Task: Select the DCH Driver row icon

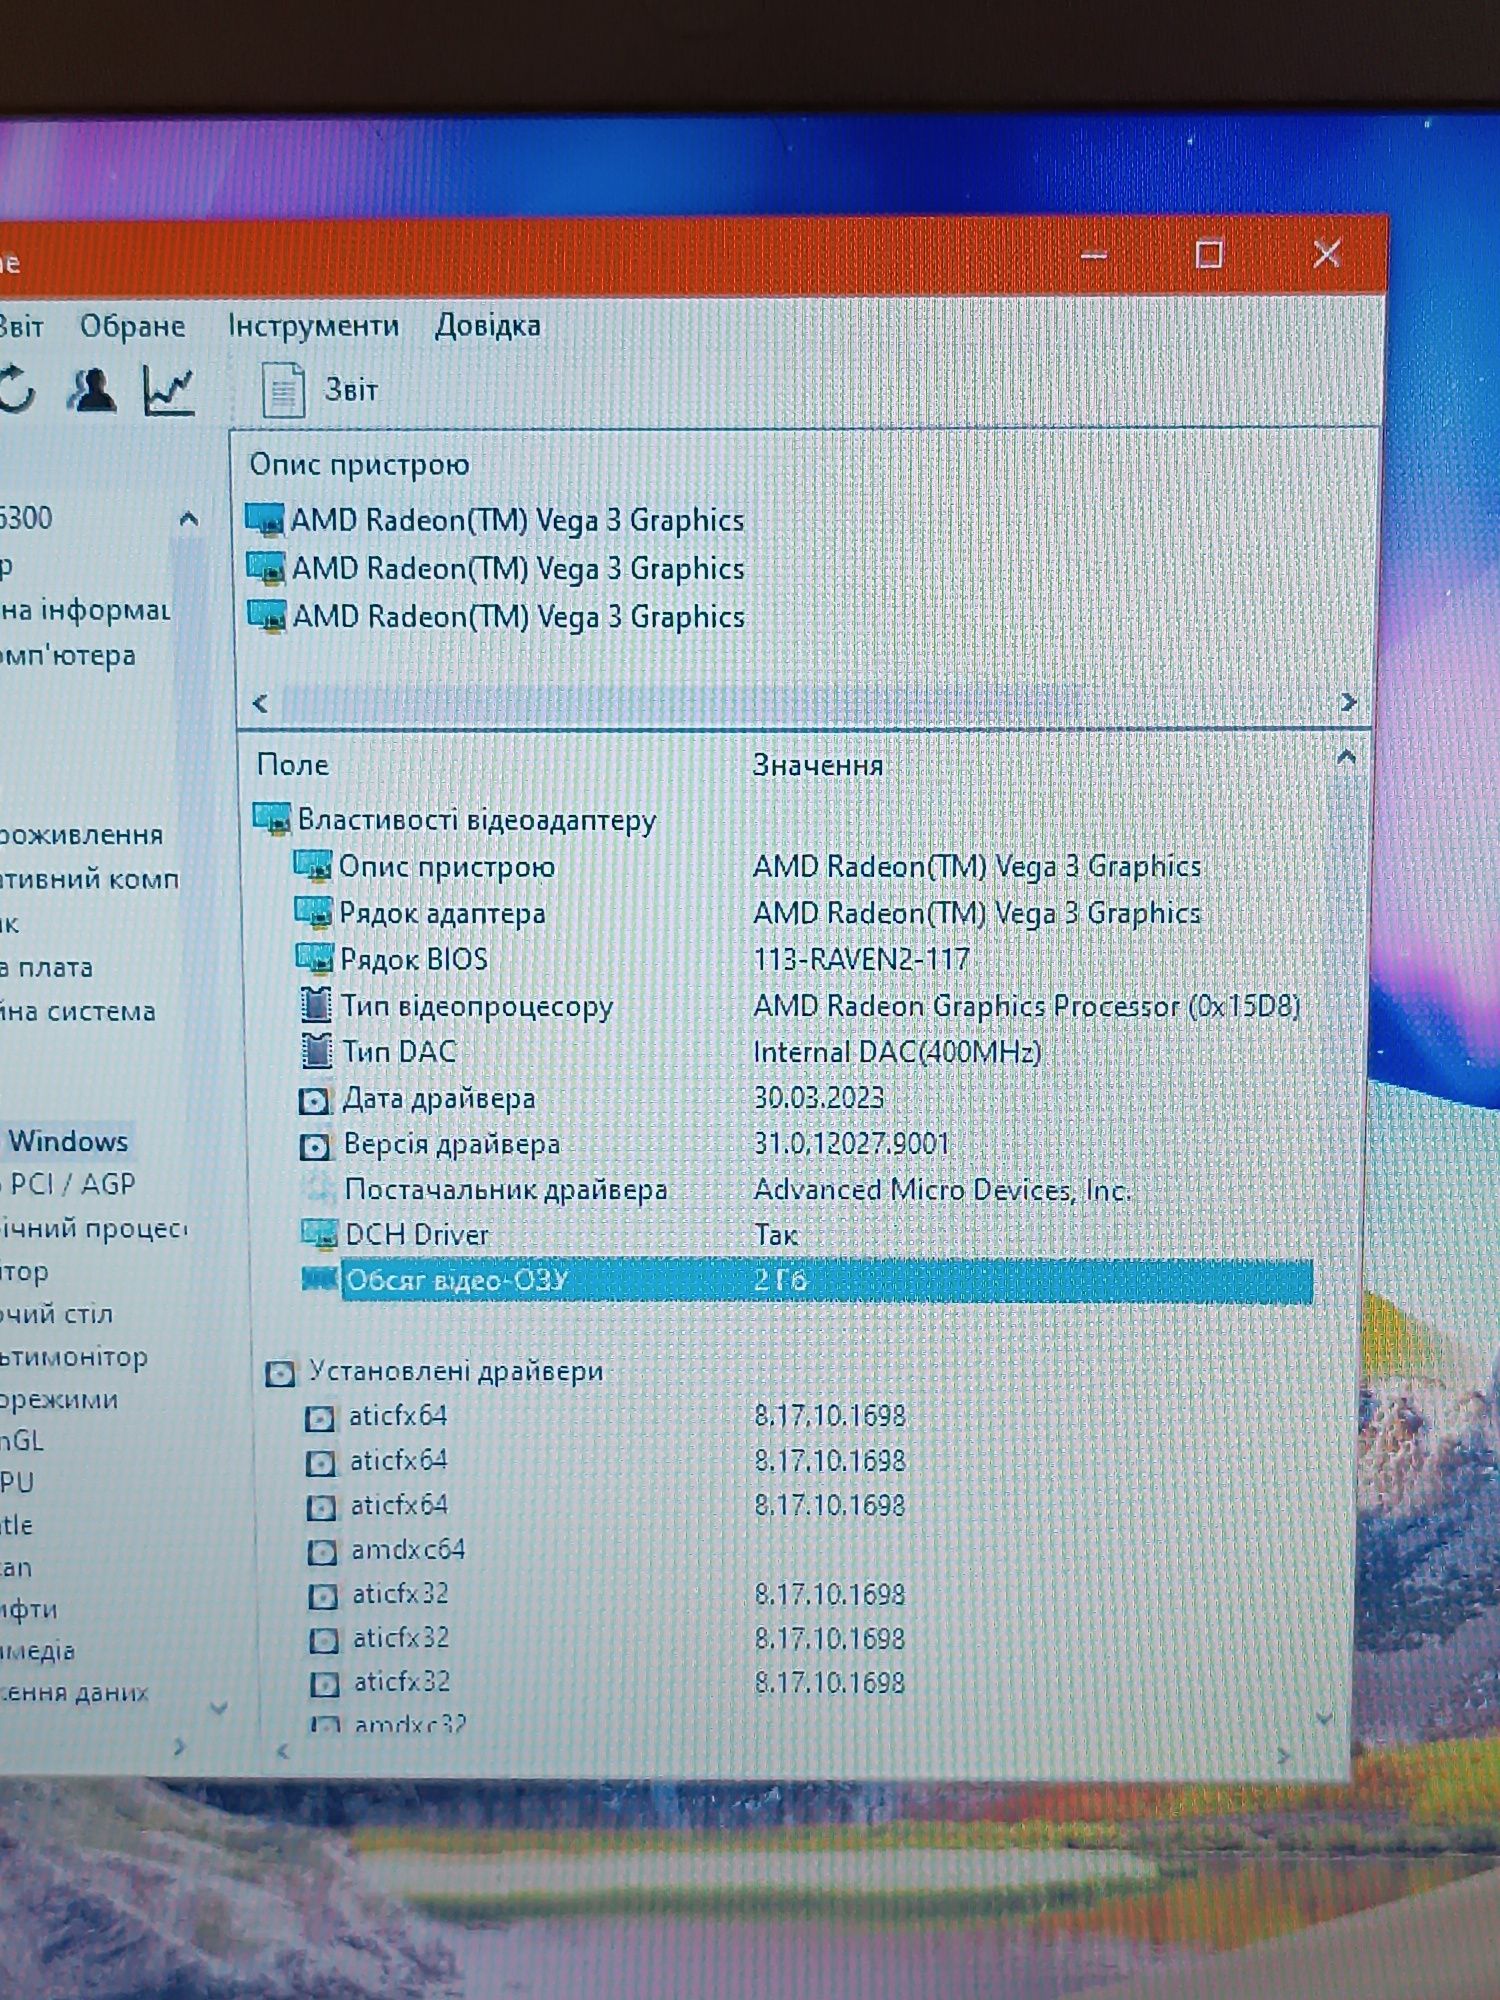Action: [320, 1235]
